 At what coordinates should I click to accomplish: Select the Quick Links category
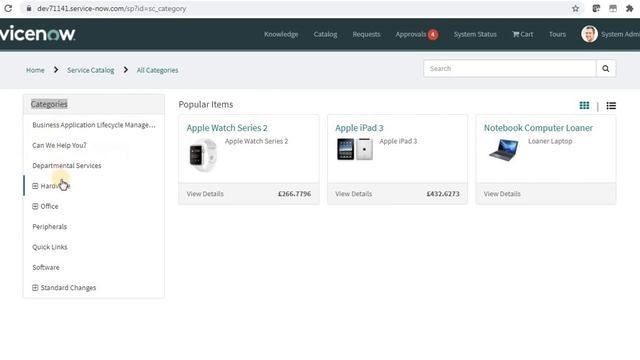click(x=50, y=247)
